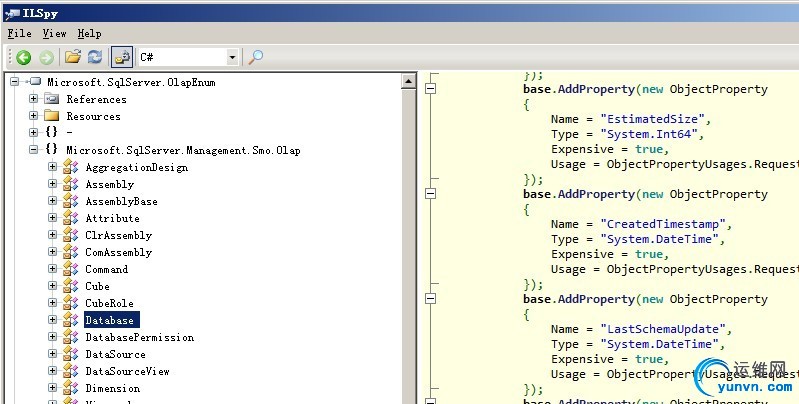This screenshot has width=799, height=404.
Task: Open the C# language dropdown
Action: point(232,57)
